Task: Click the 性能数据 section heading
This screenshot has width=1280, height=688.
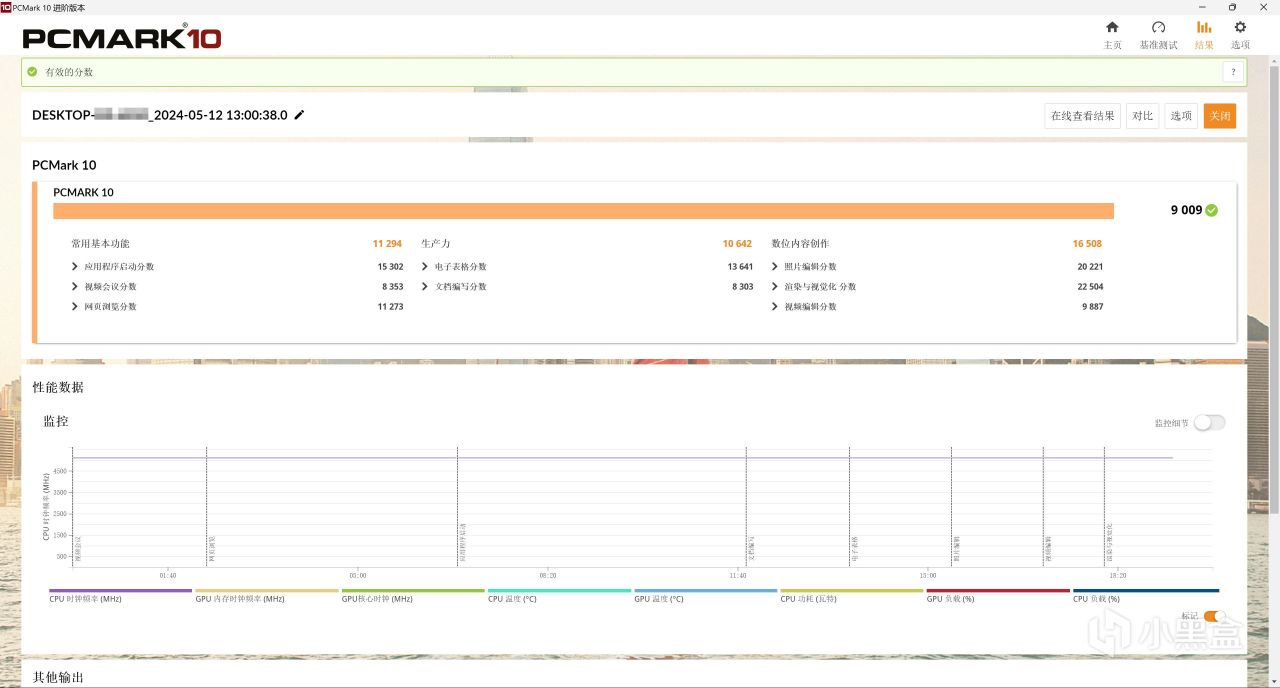Action: 58,387
